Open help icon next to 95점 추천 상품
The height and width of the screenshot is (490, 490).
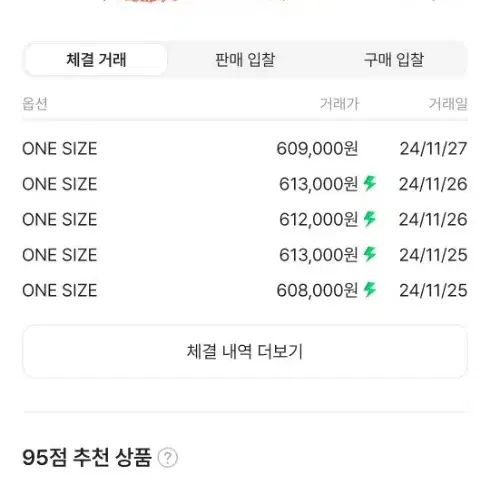point(168,458)
